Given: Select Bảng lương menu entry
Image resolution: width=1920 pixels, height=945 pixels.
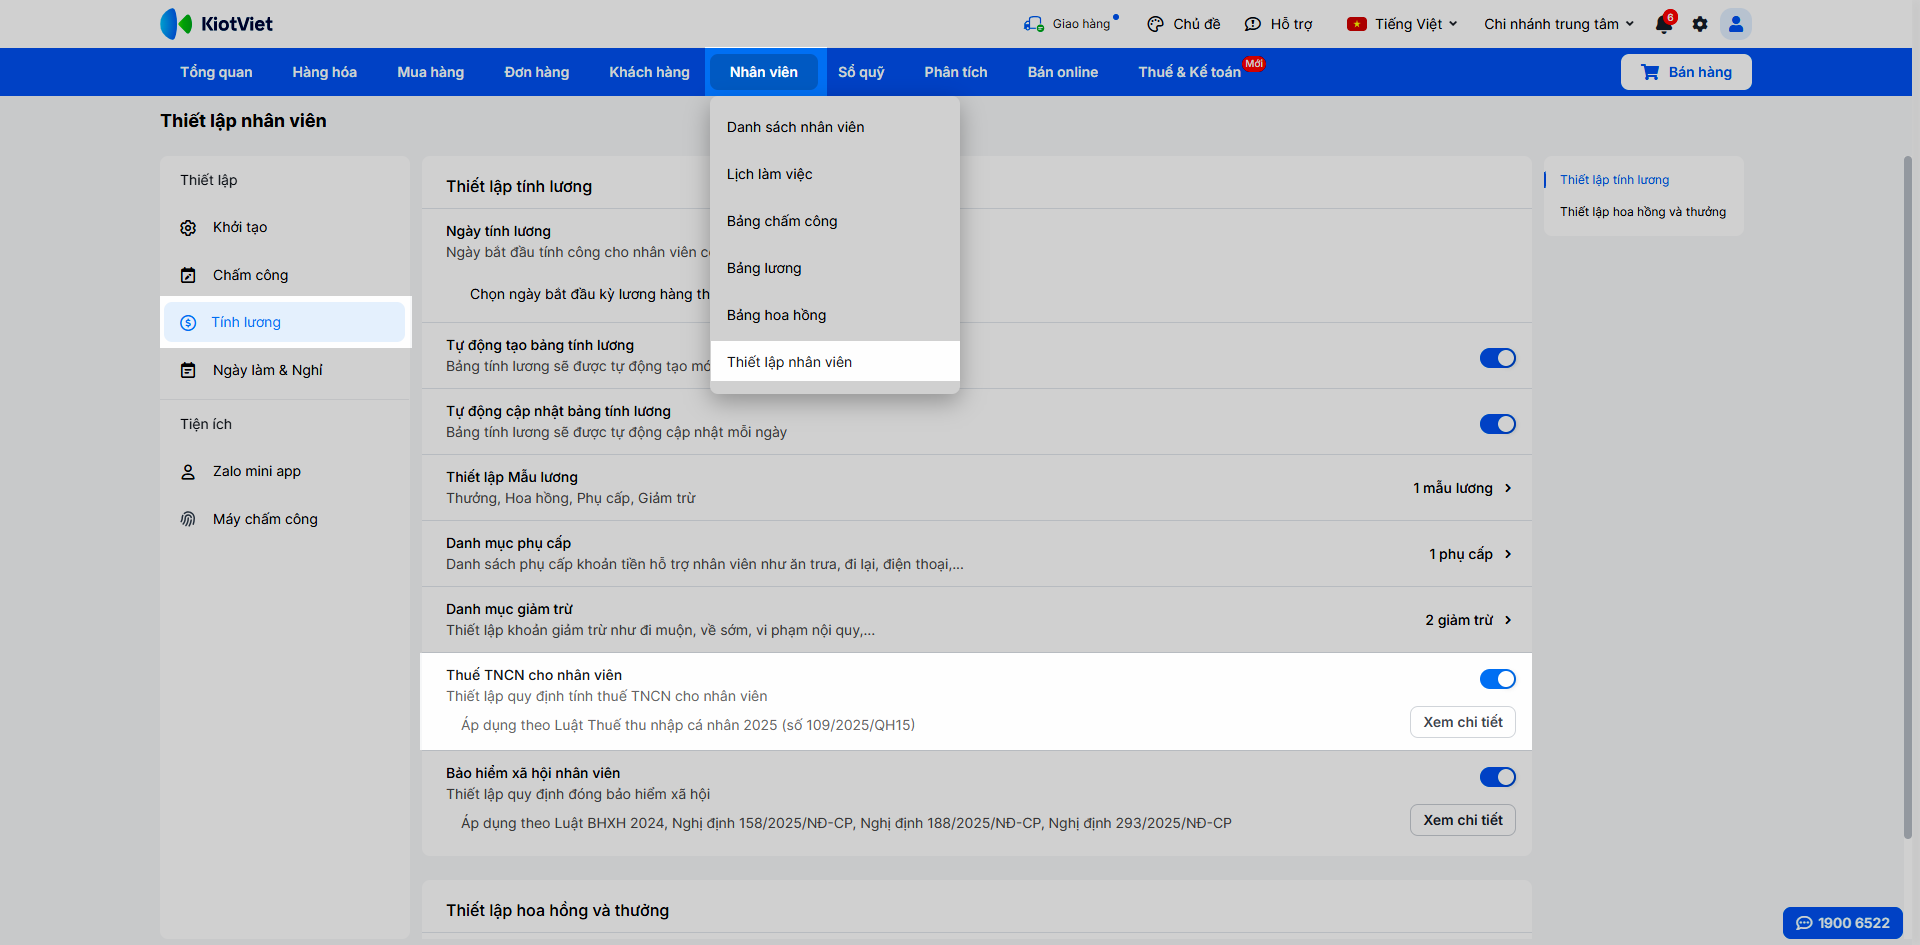Looking at the screenshot, I should (835, 268).
